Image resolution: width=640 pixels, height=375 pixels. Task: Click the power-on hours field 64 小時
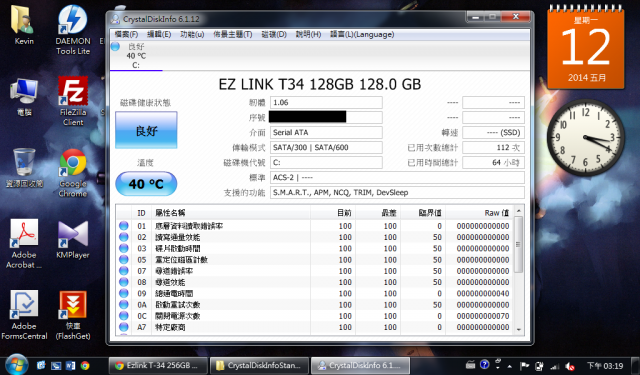click(493, 162)
